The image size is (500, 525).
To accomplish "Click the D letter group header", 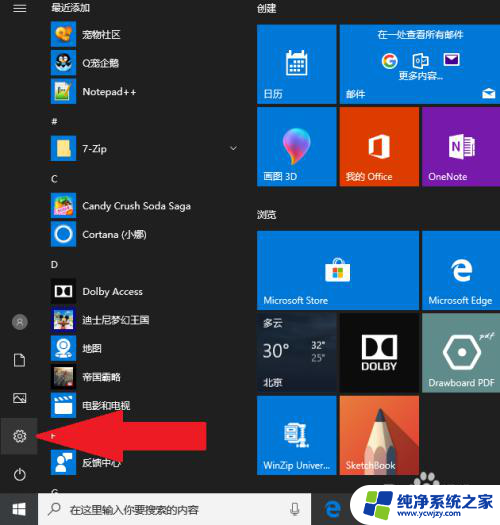I will 54,265.
